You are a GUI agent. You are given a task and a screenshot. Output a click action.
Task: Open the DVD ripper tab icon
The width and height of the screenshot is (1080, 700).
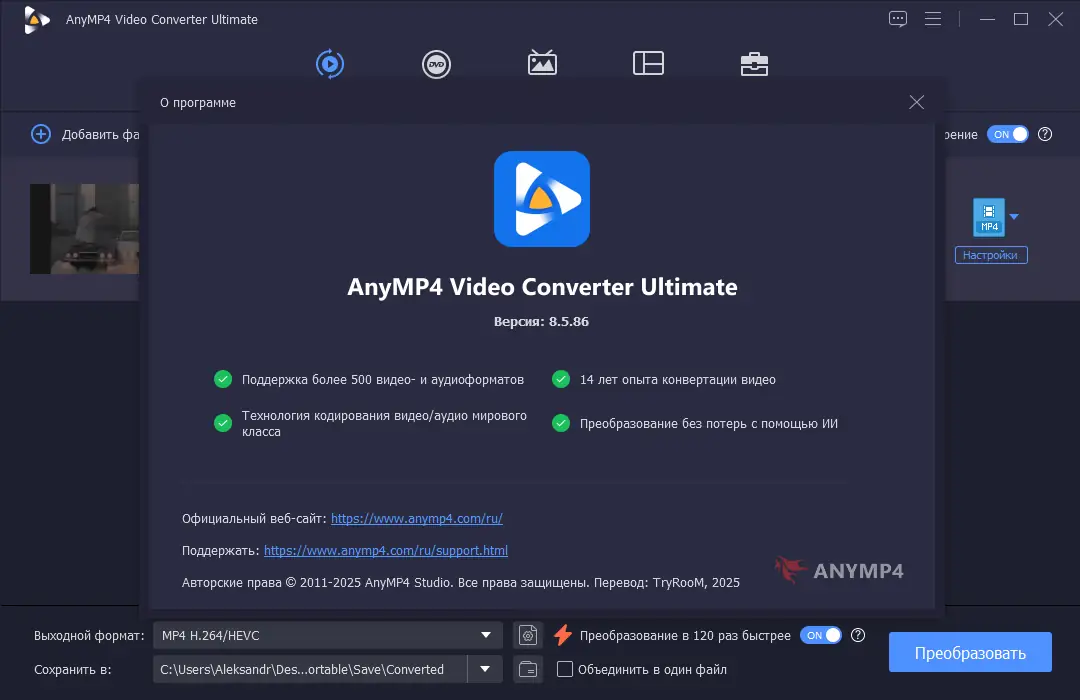tap(436, 64)
